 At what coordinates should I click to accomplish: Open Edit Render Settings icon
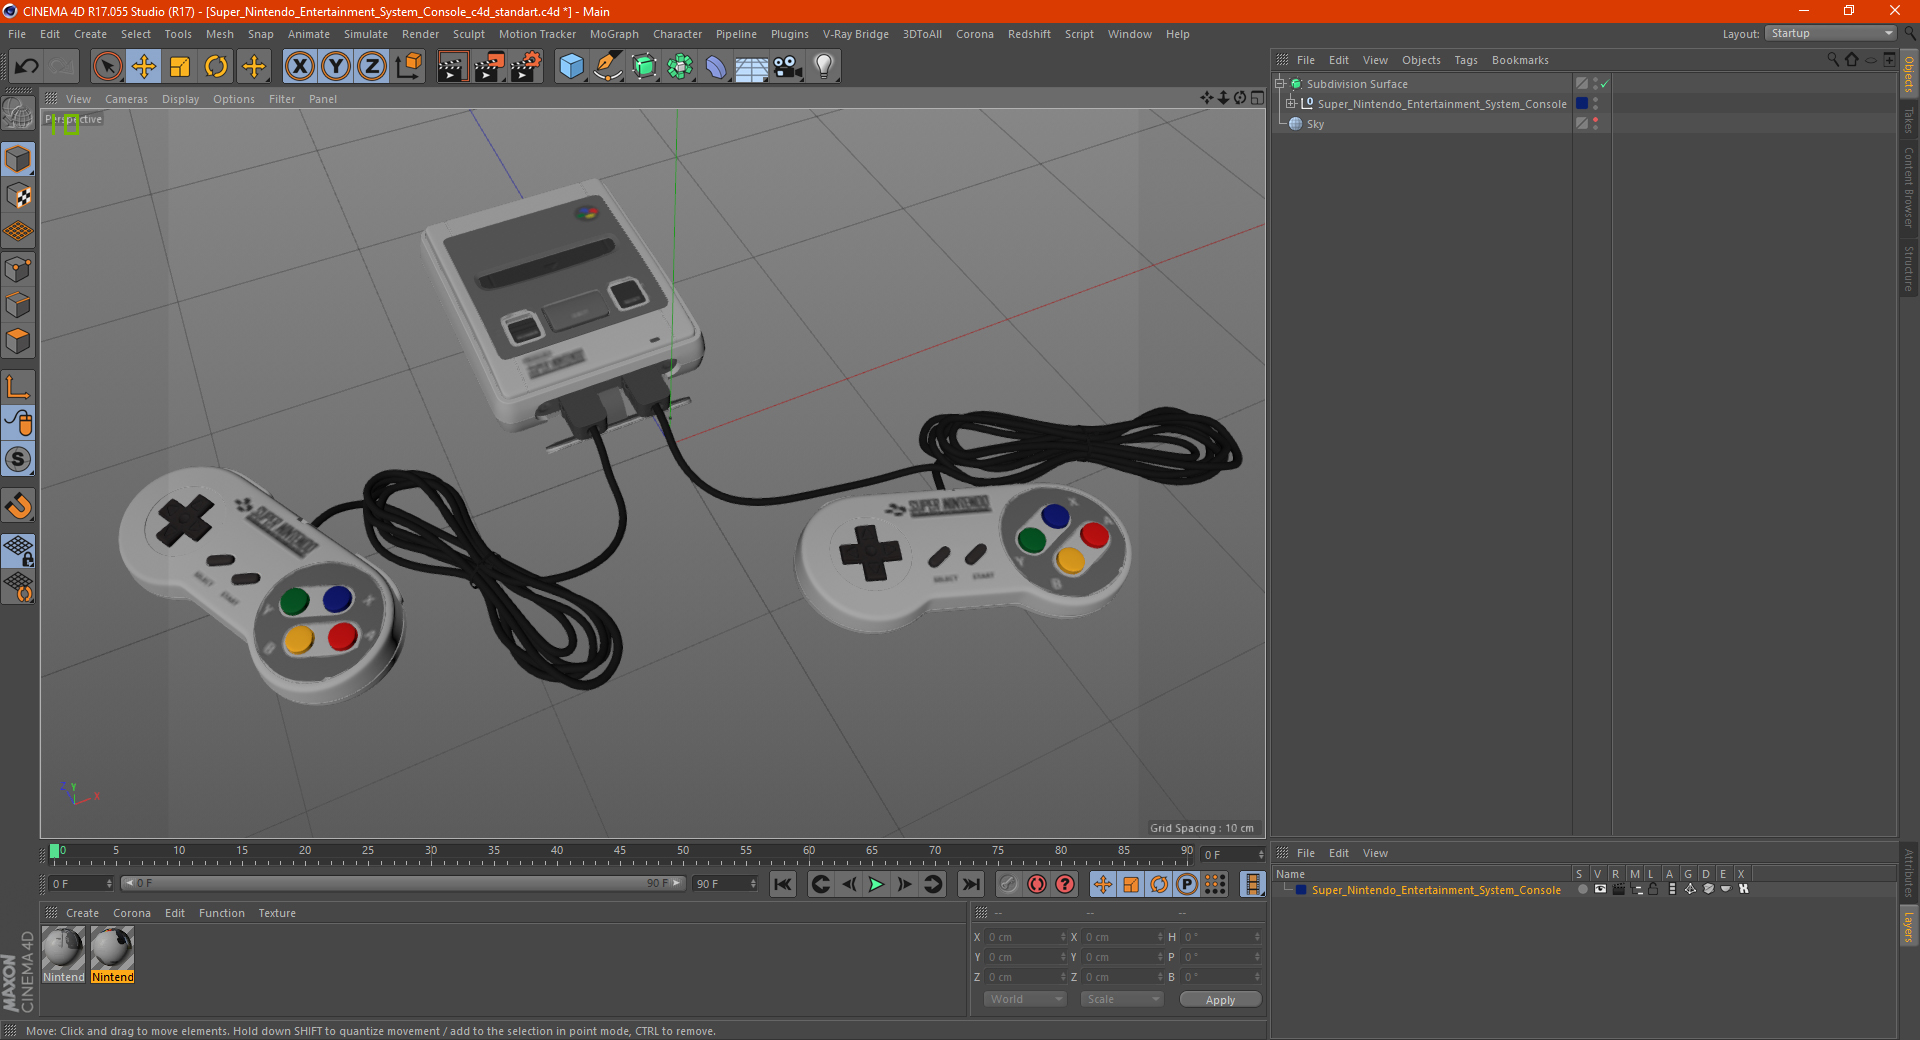pos(526,67)
